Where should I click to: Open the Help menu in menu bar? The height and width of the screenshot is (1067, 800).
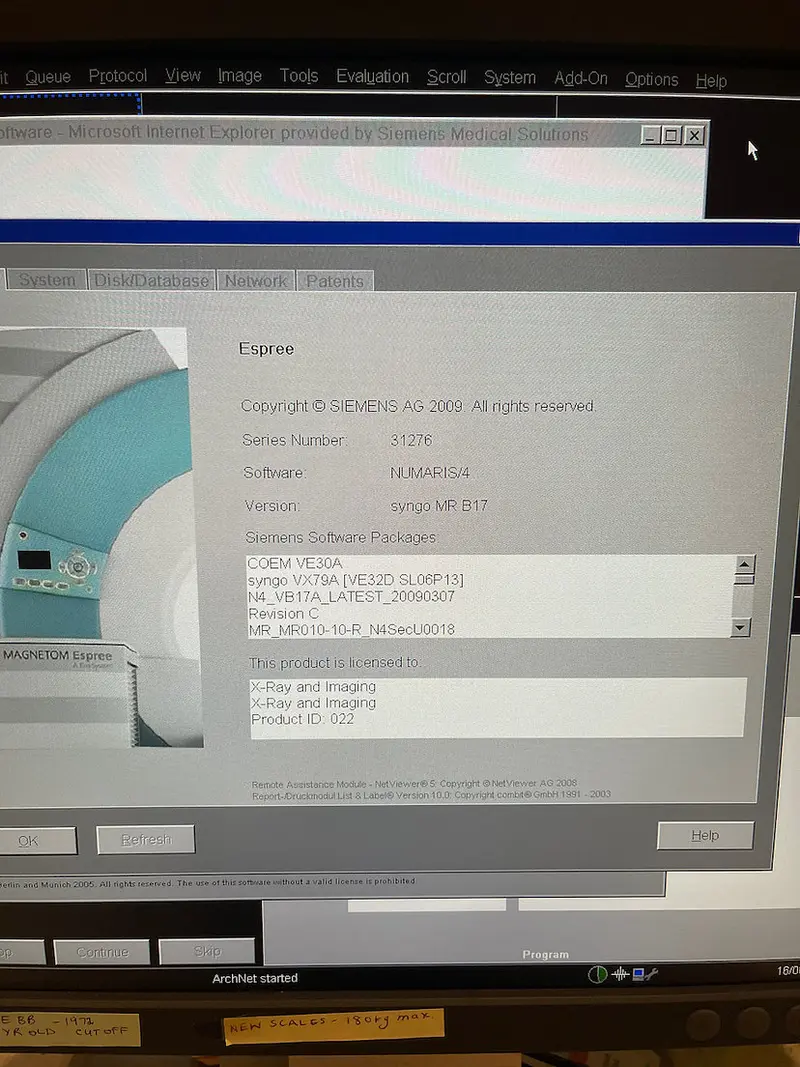[711, 81]
